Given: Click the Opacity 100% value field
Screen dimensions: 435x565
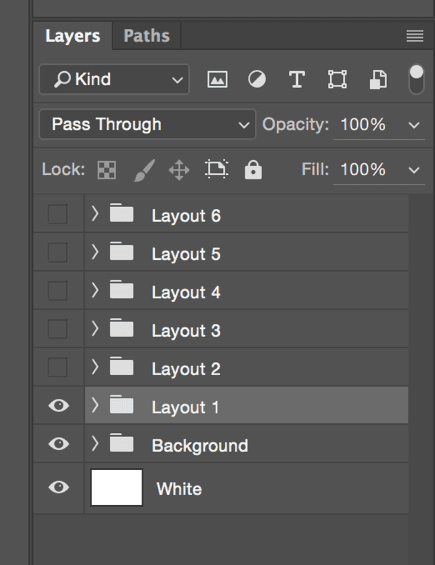Looking at the screenshot, I should (x=363, y=125).
